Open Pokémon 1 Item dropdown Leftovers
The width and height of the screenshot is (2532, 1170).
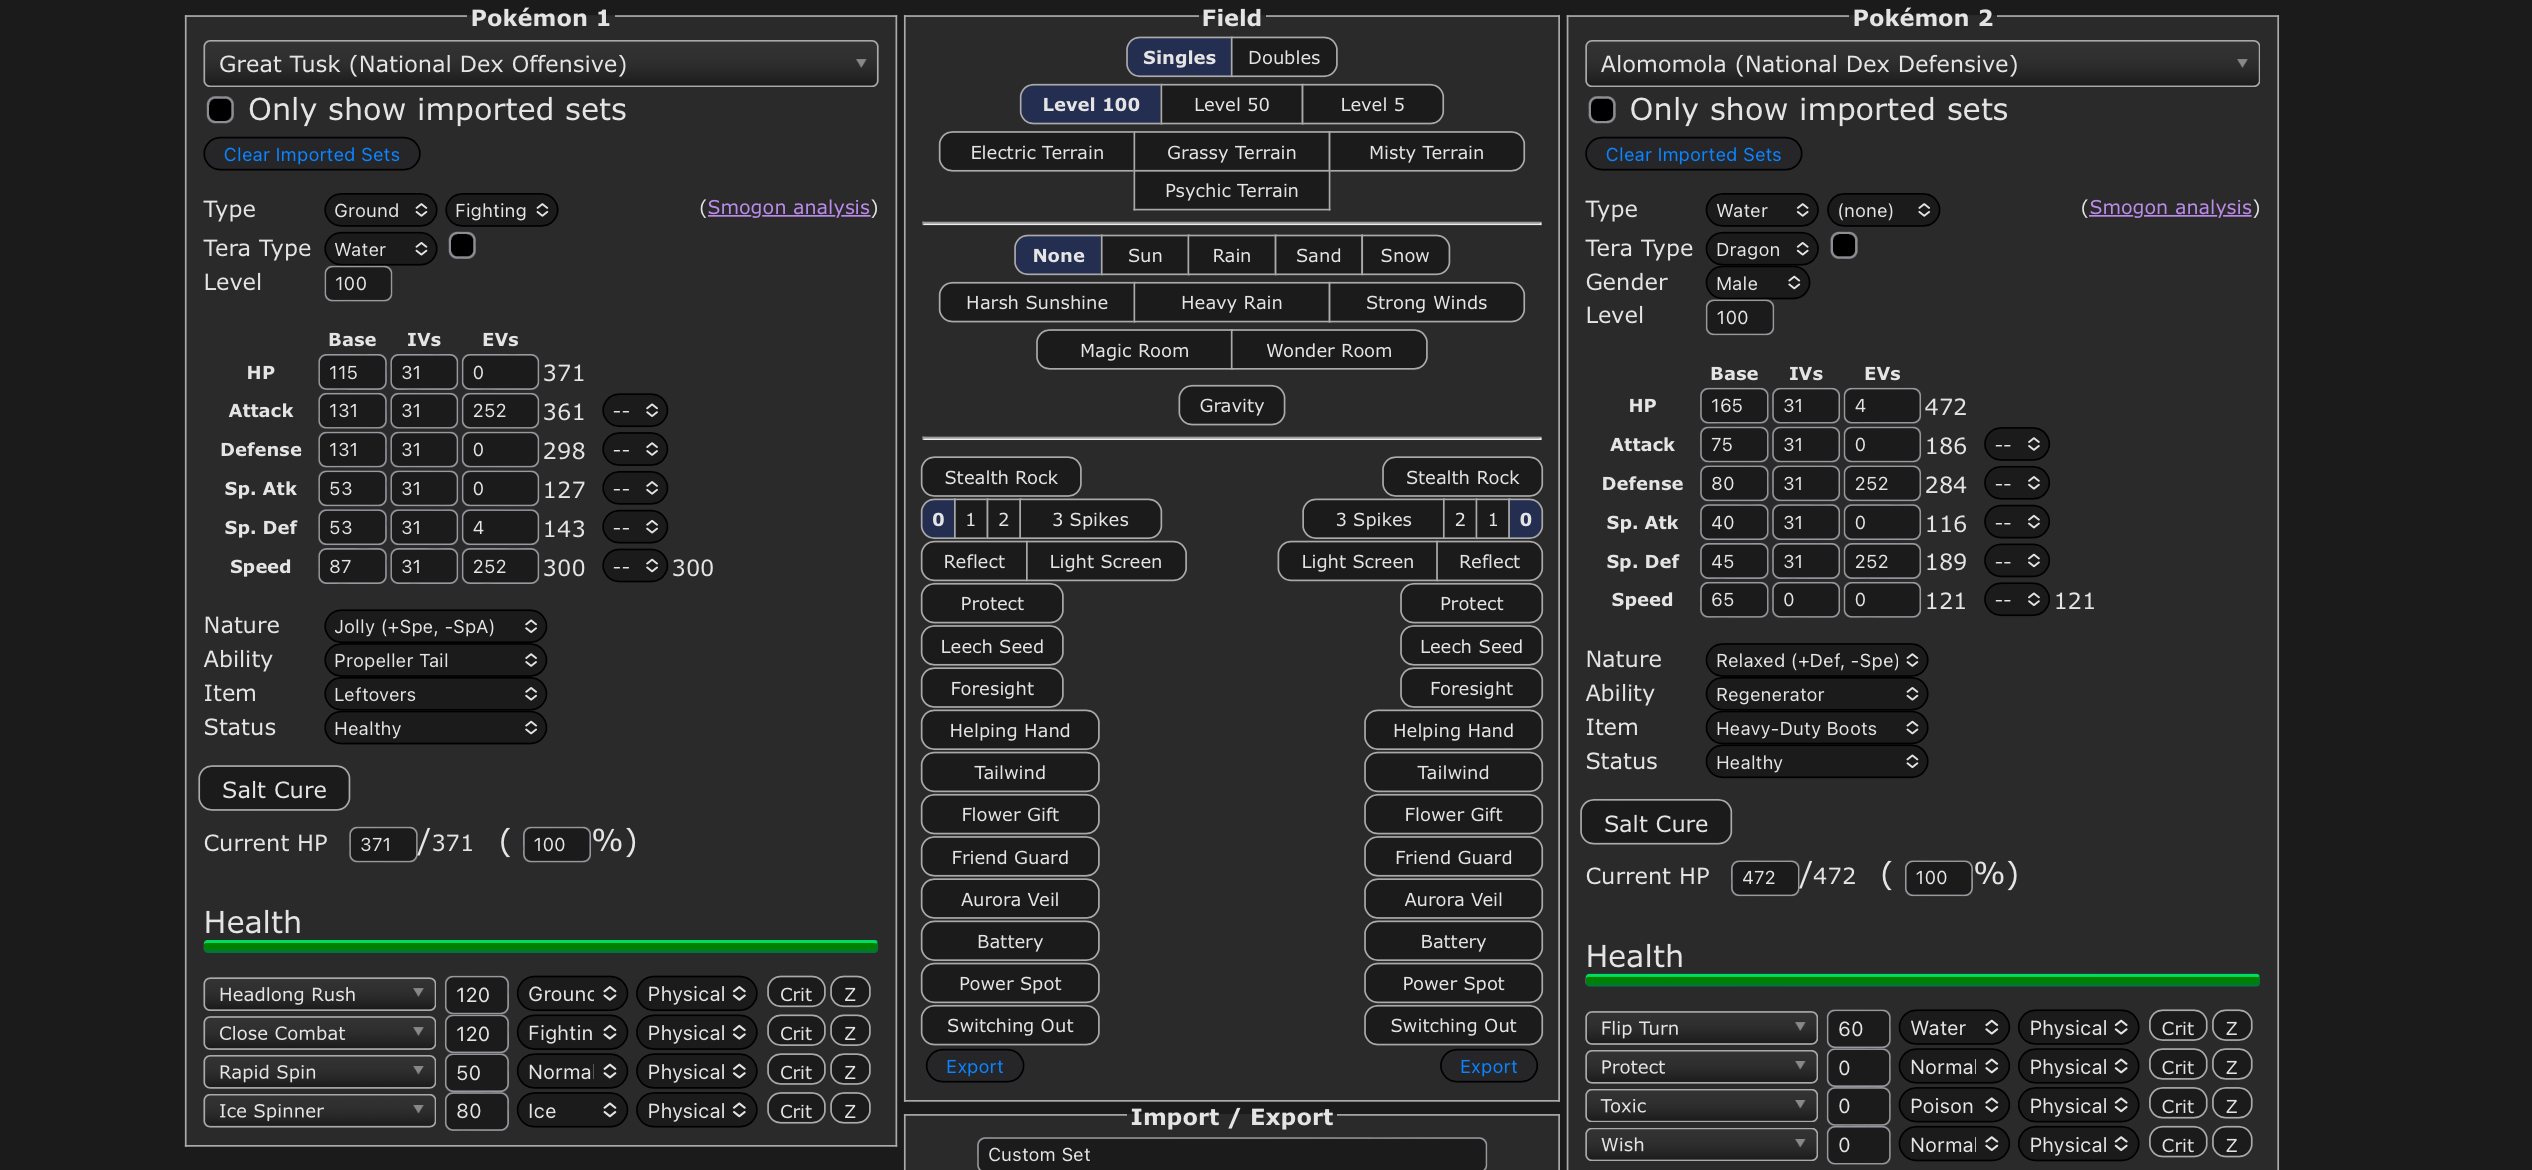[435, 694]
